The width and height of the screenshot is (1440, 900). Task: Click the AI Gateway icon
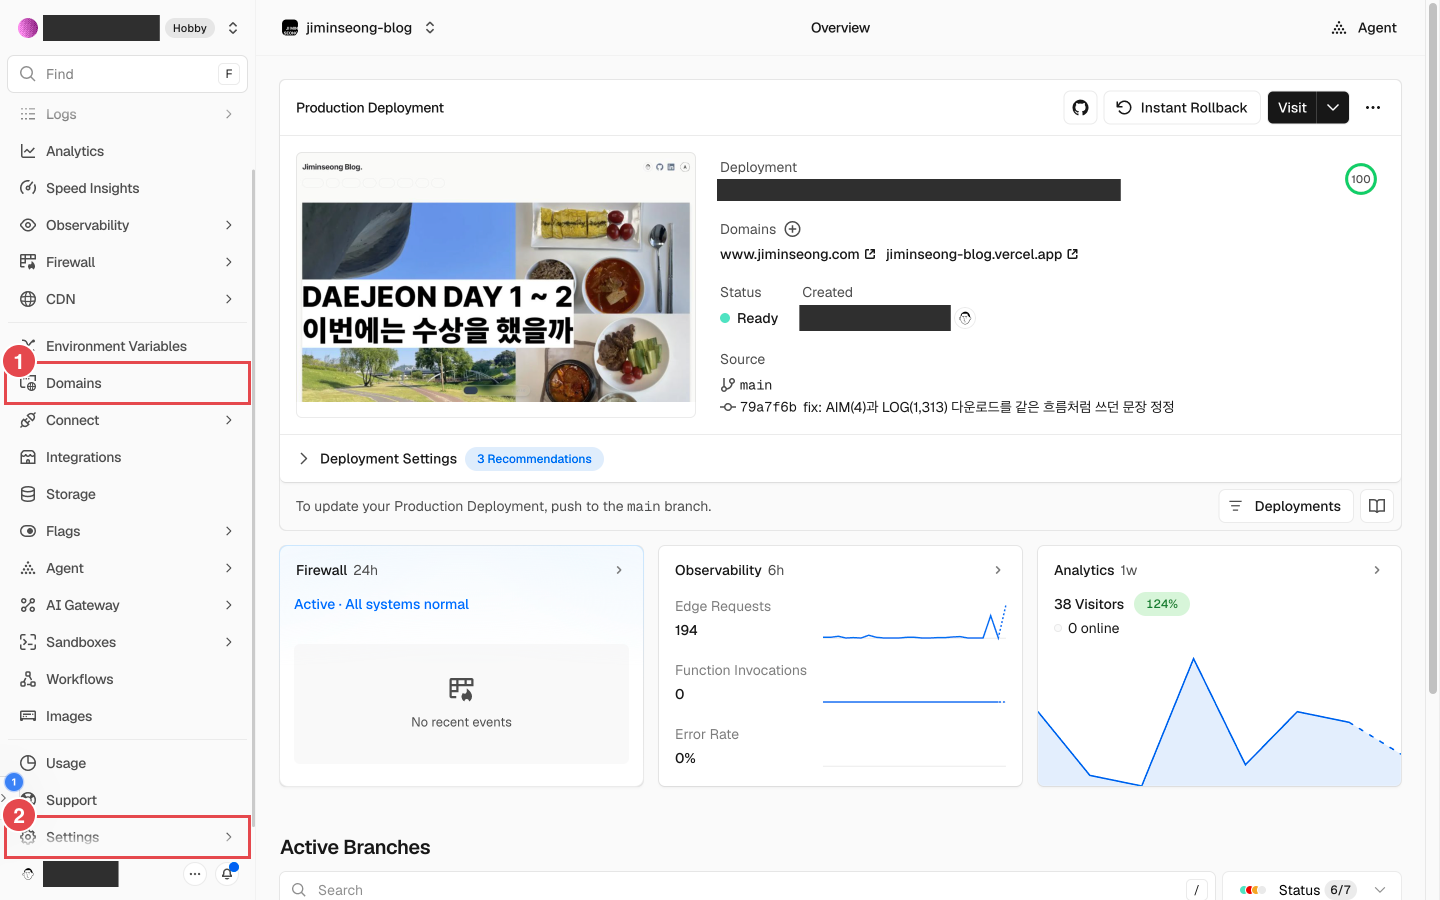coord(28,605)
